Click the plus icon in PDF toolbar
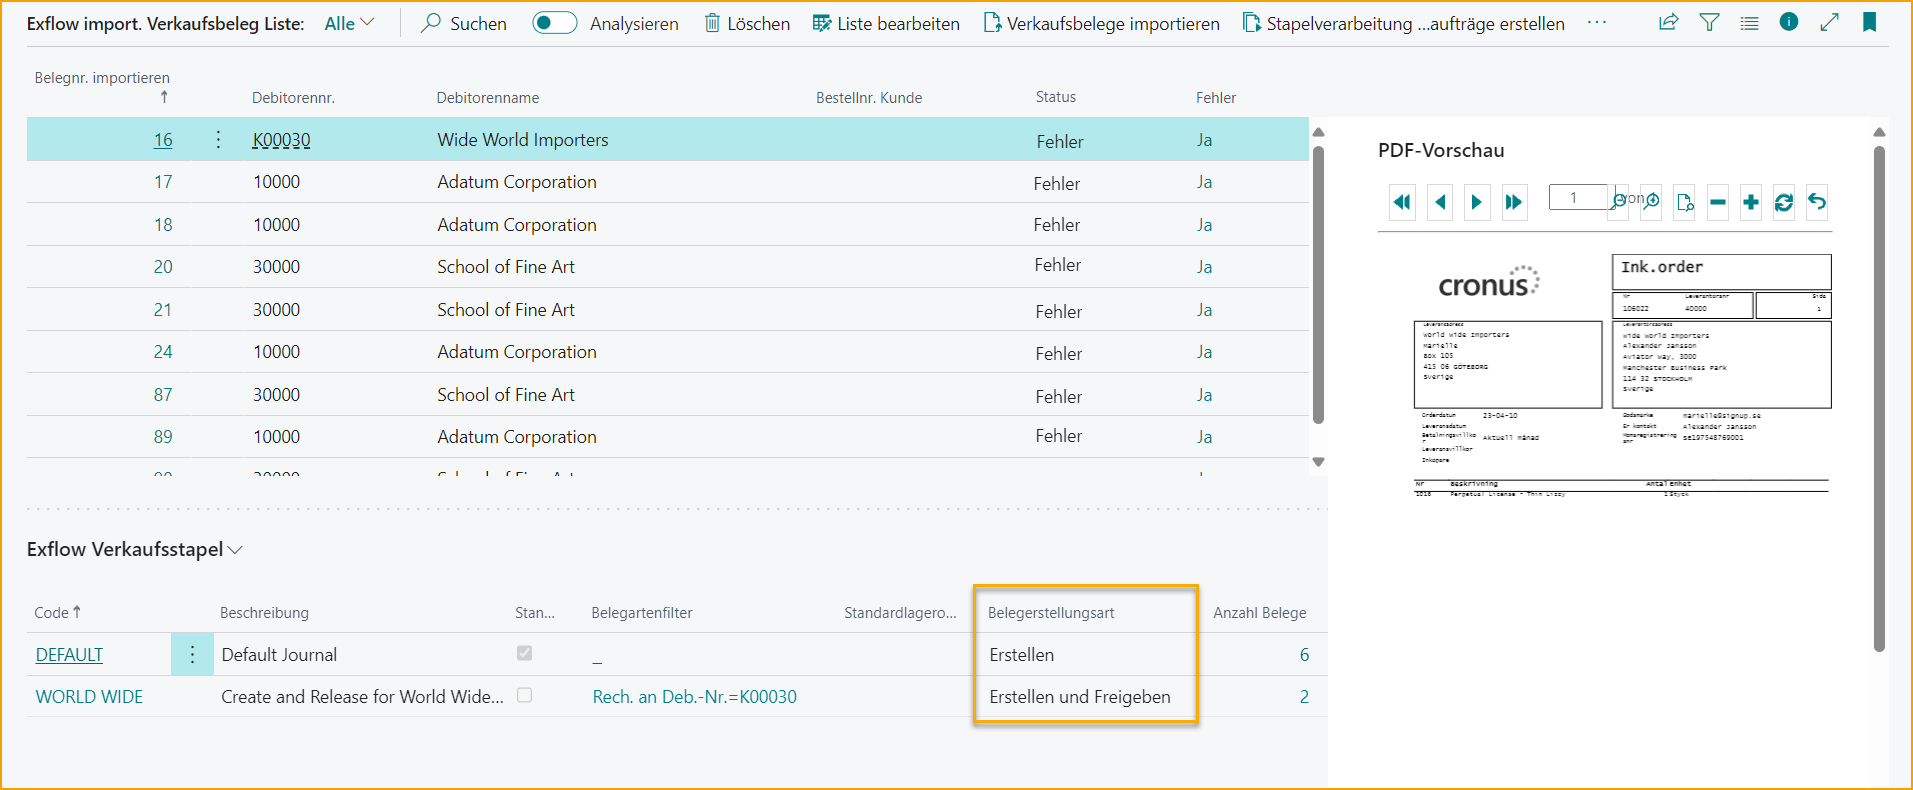This screenshot has height=790, width=1913. click(x=1750, y=202)
